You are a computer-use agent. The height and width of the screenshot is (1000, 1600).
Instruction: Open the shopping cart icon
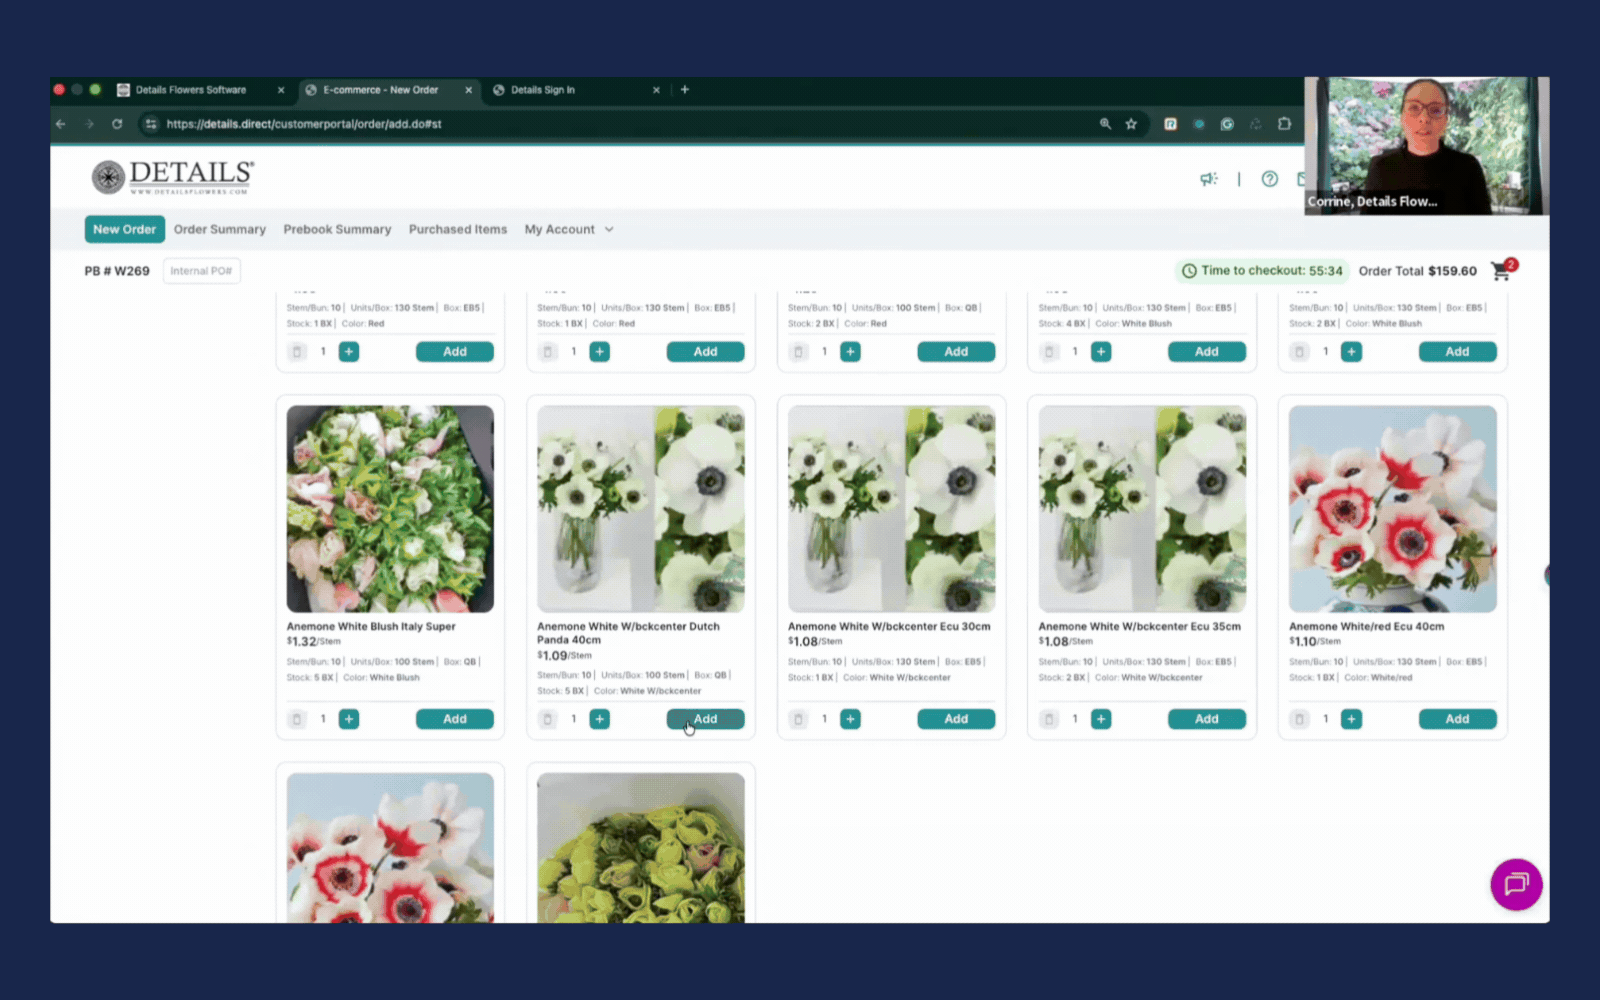tap(1501, 271)
